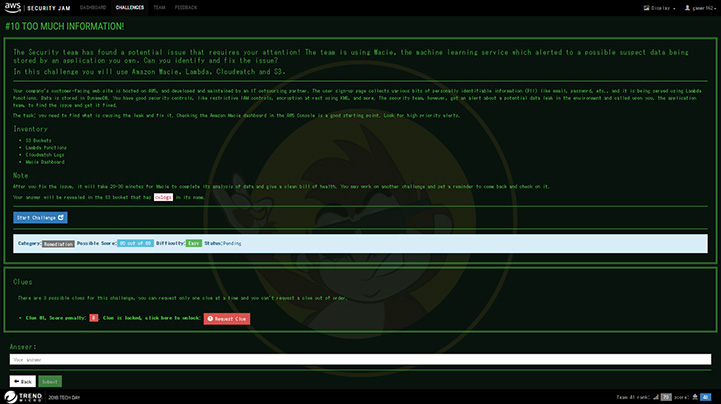
Task: Click the '#10 TOO MUCH INFORMATION!' heading
Action: point(64,26)
